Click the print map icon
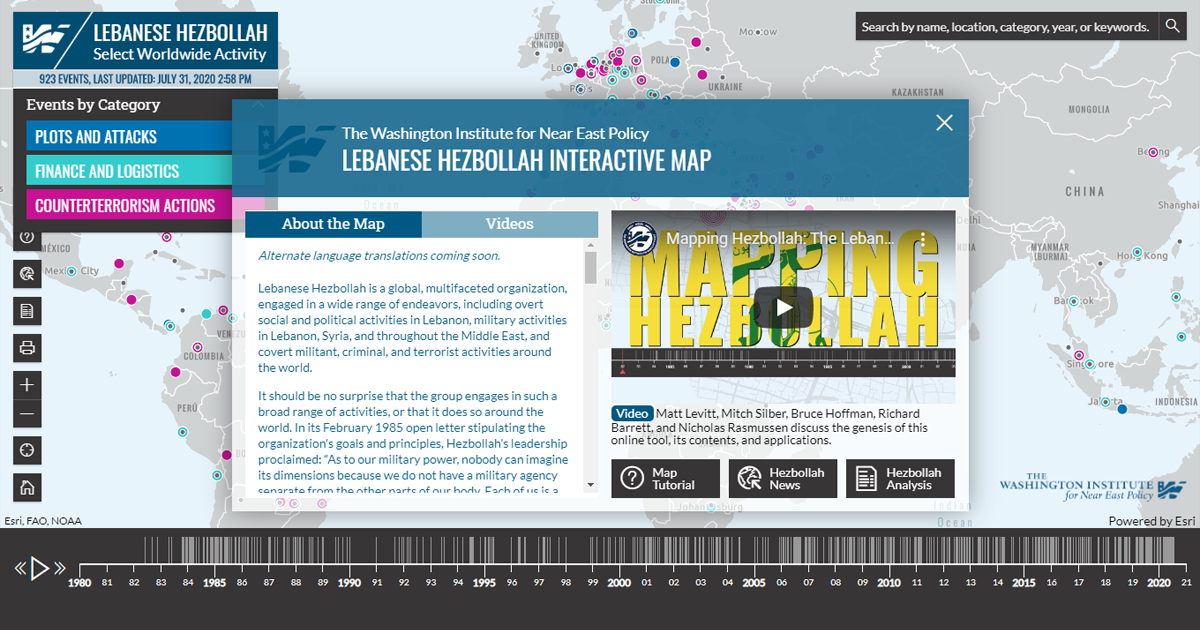This screenshot has height=630, width=1200. pos(27,348)
